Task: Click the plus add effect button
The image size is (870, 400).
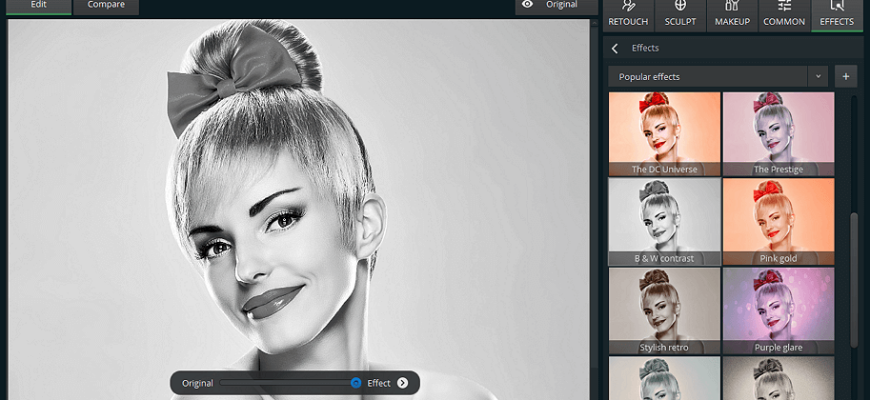Action: (846, 77)
